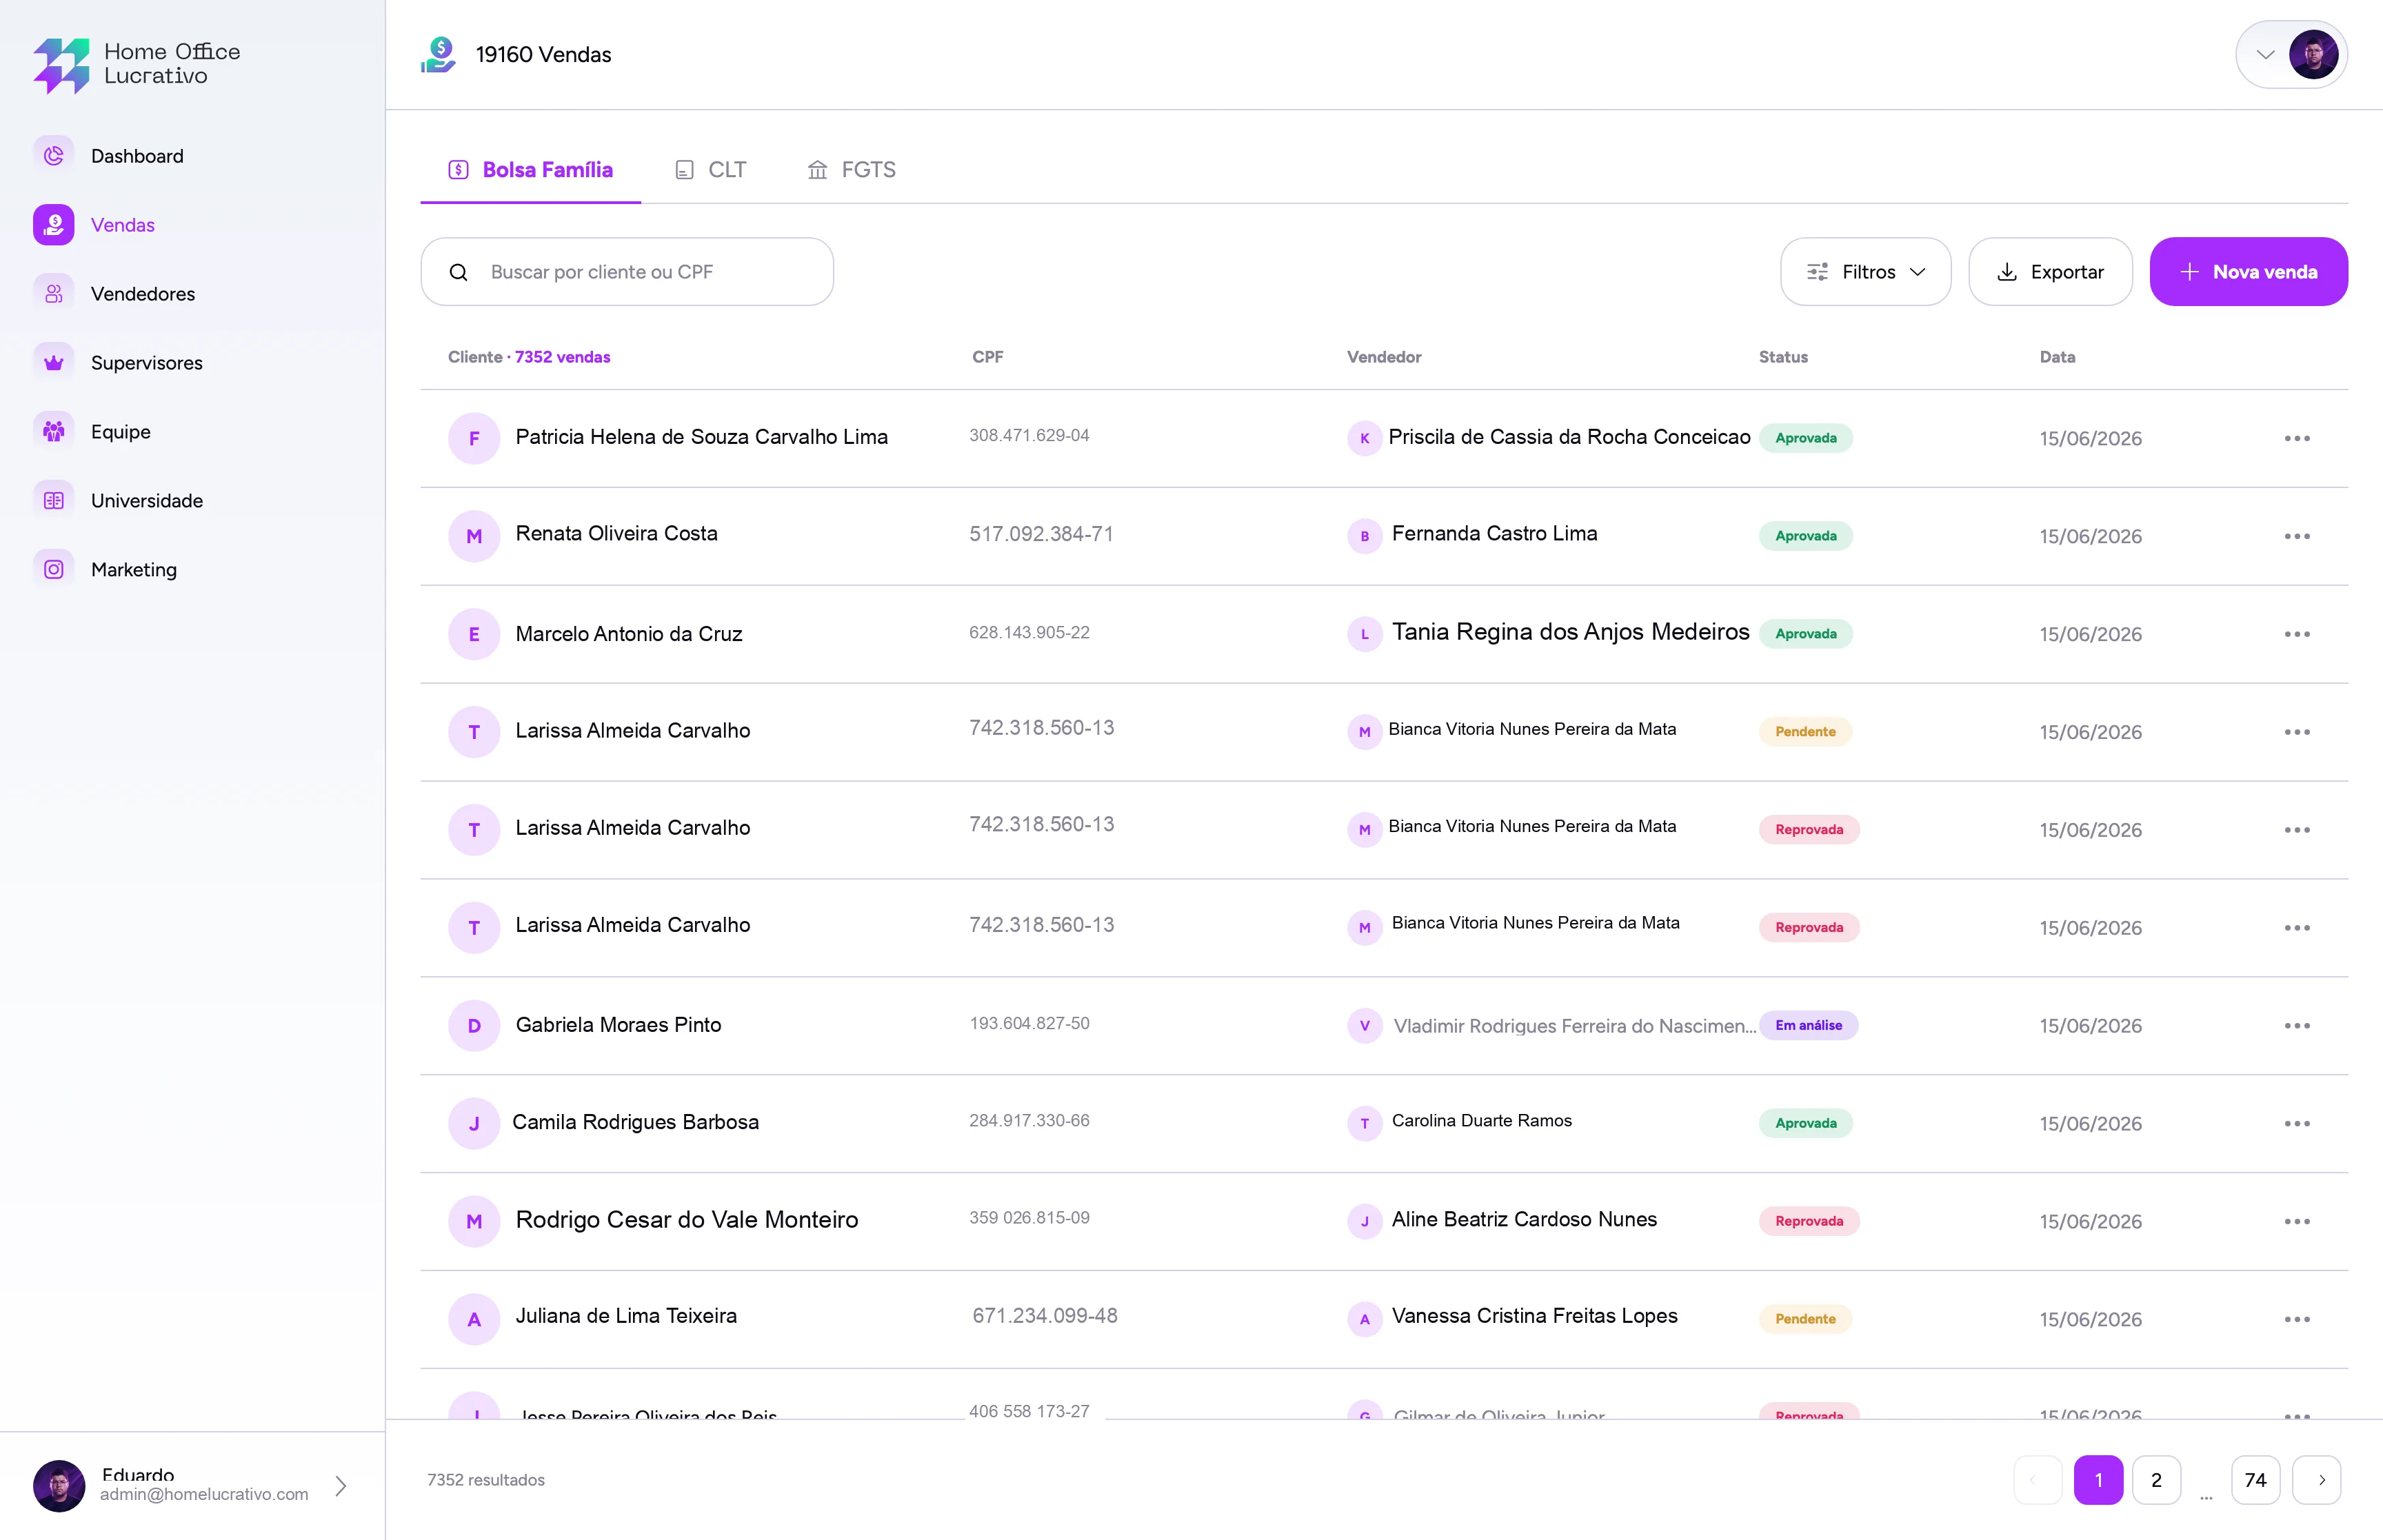Click the Universidade book icon
The width and height of the screenshot is (2383, 1540).
click(x=54, y=501)
